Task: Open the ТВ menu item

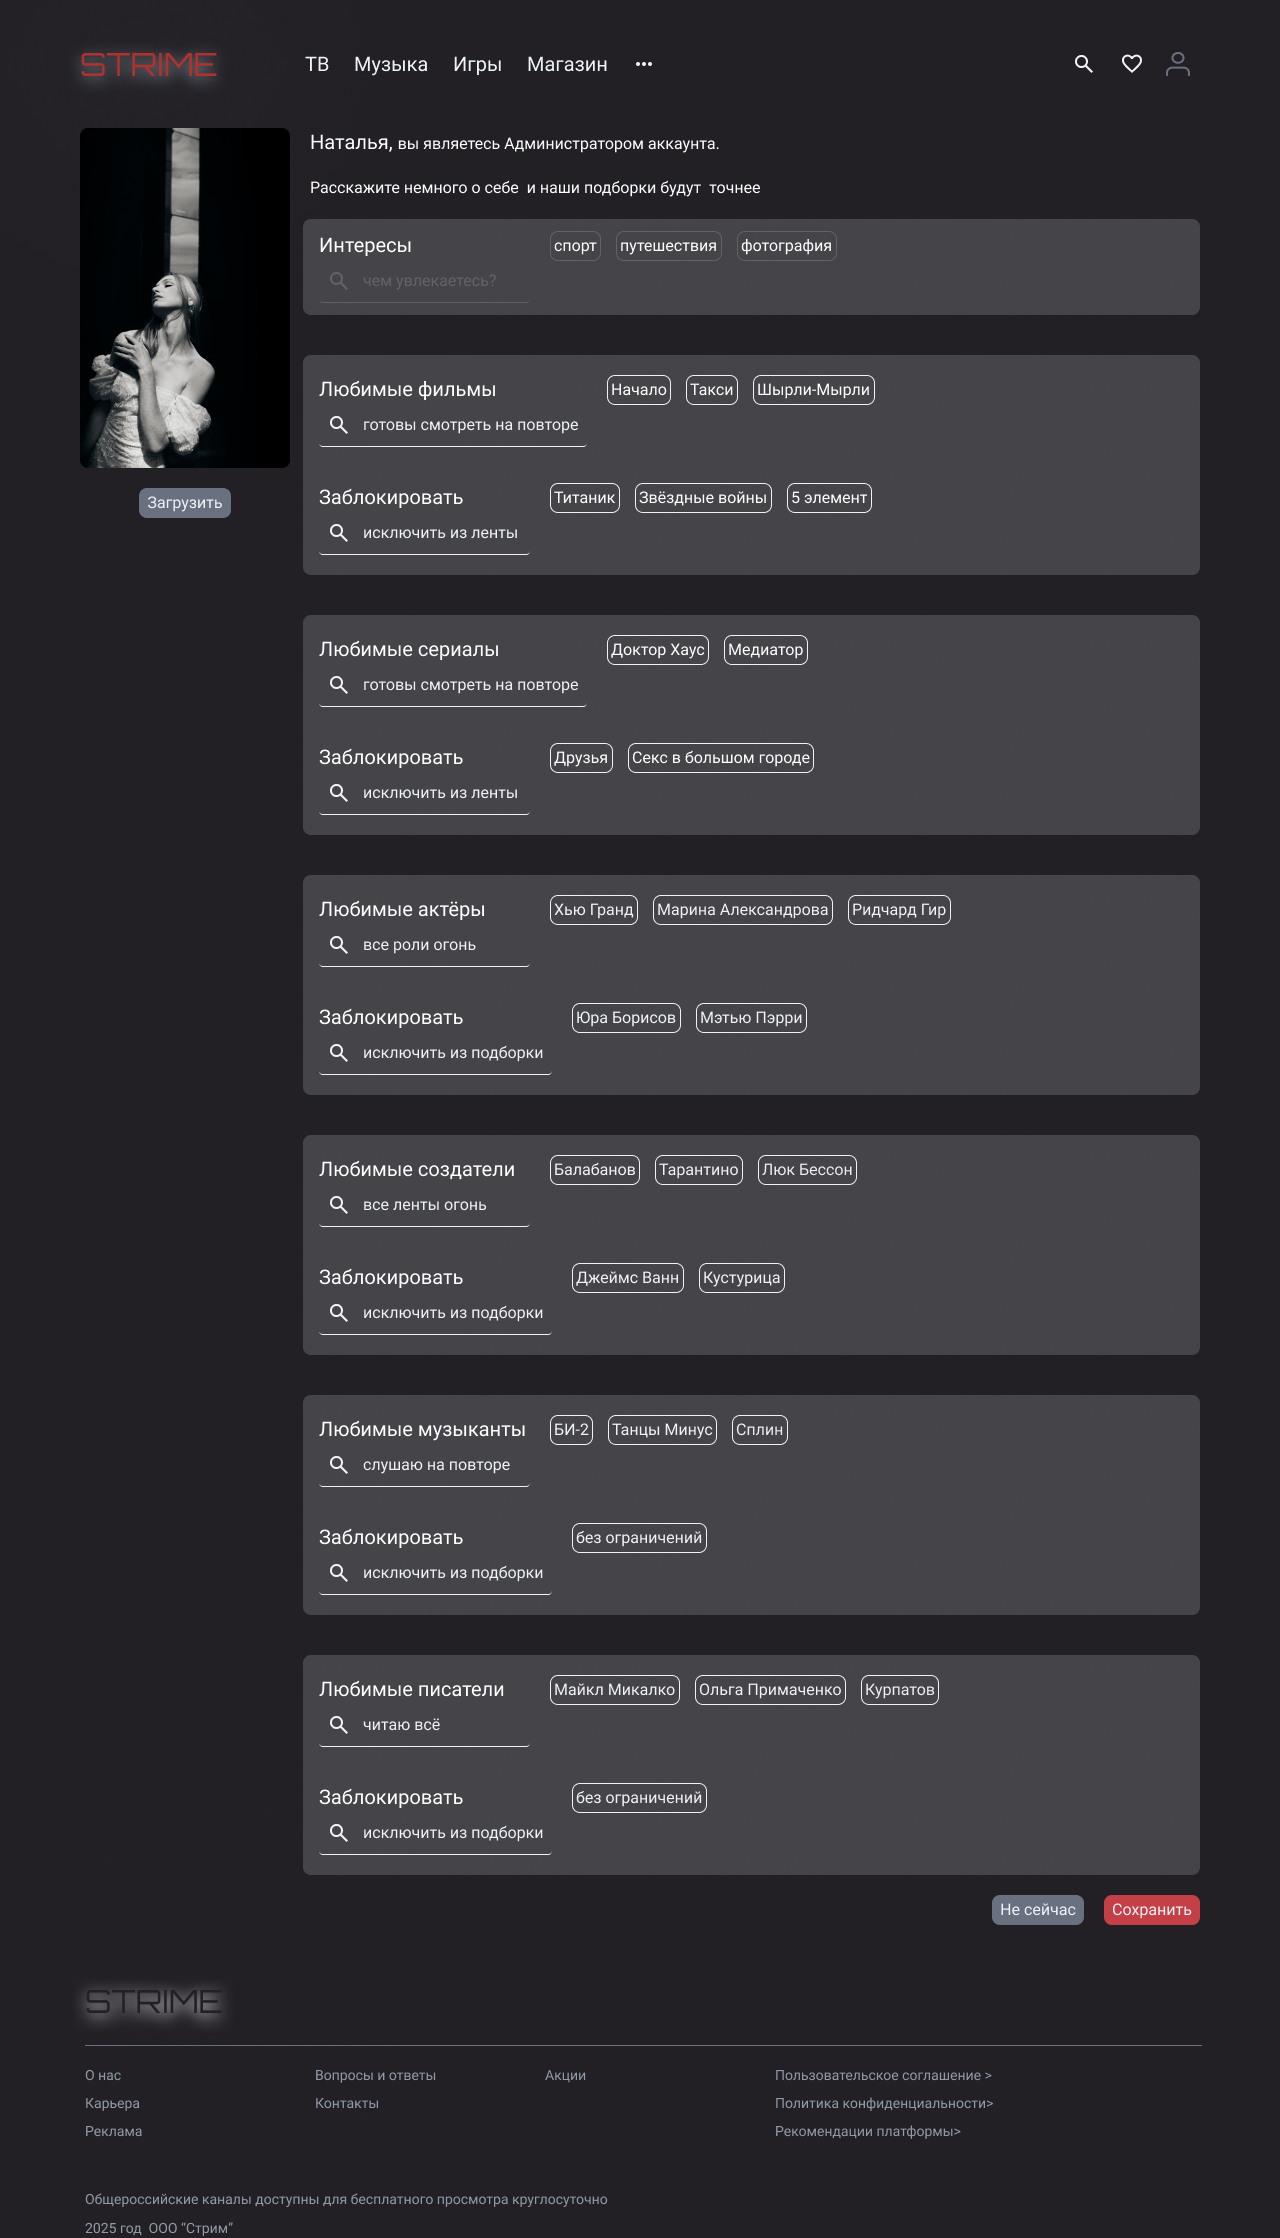Action: tap(317, 64)
